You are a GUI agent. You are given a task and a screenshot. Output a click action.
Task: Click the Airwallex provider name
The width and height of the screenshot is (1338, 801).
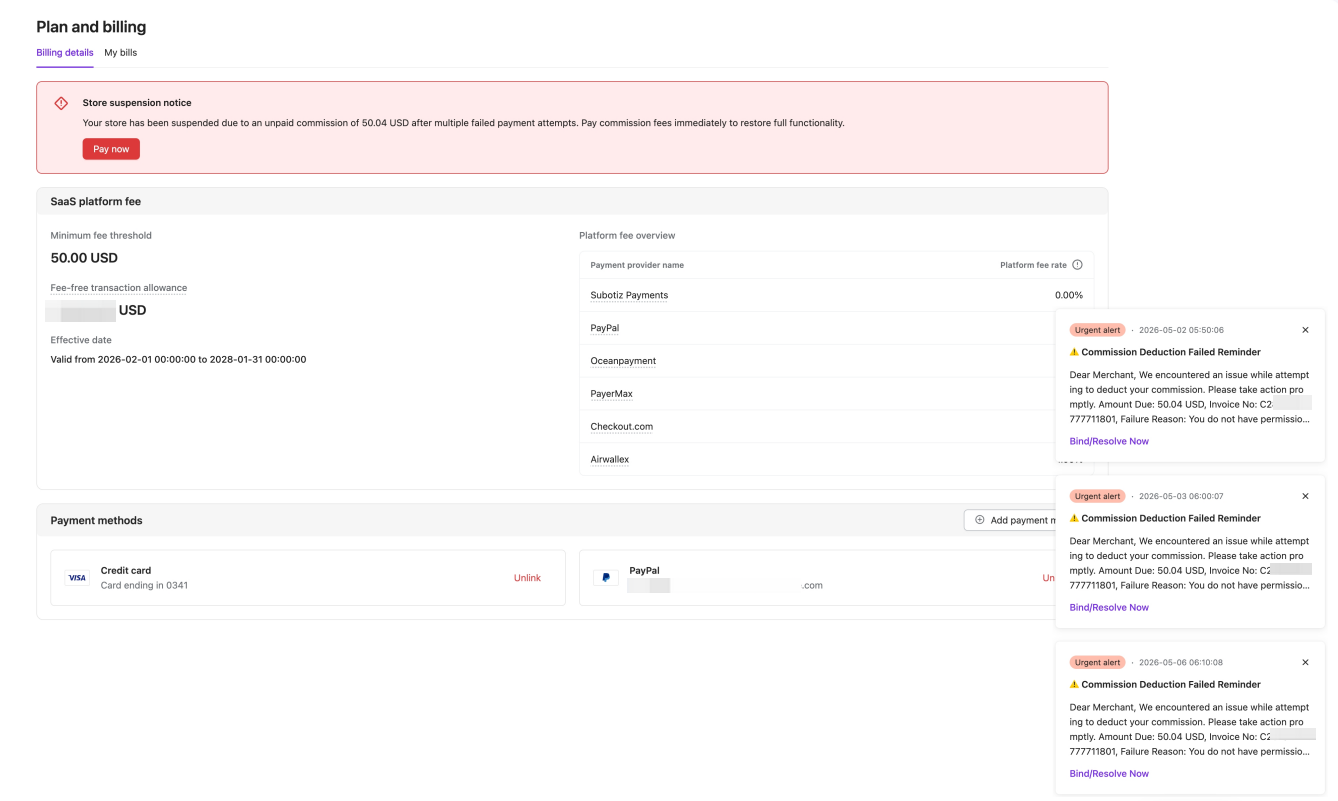point(610,459)
